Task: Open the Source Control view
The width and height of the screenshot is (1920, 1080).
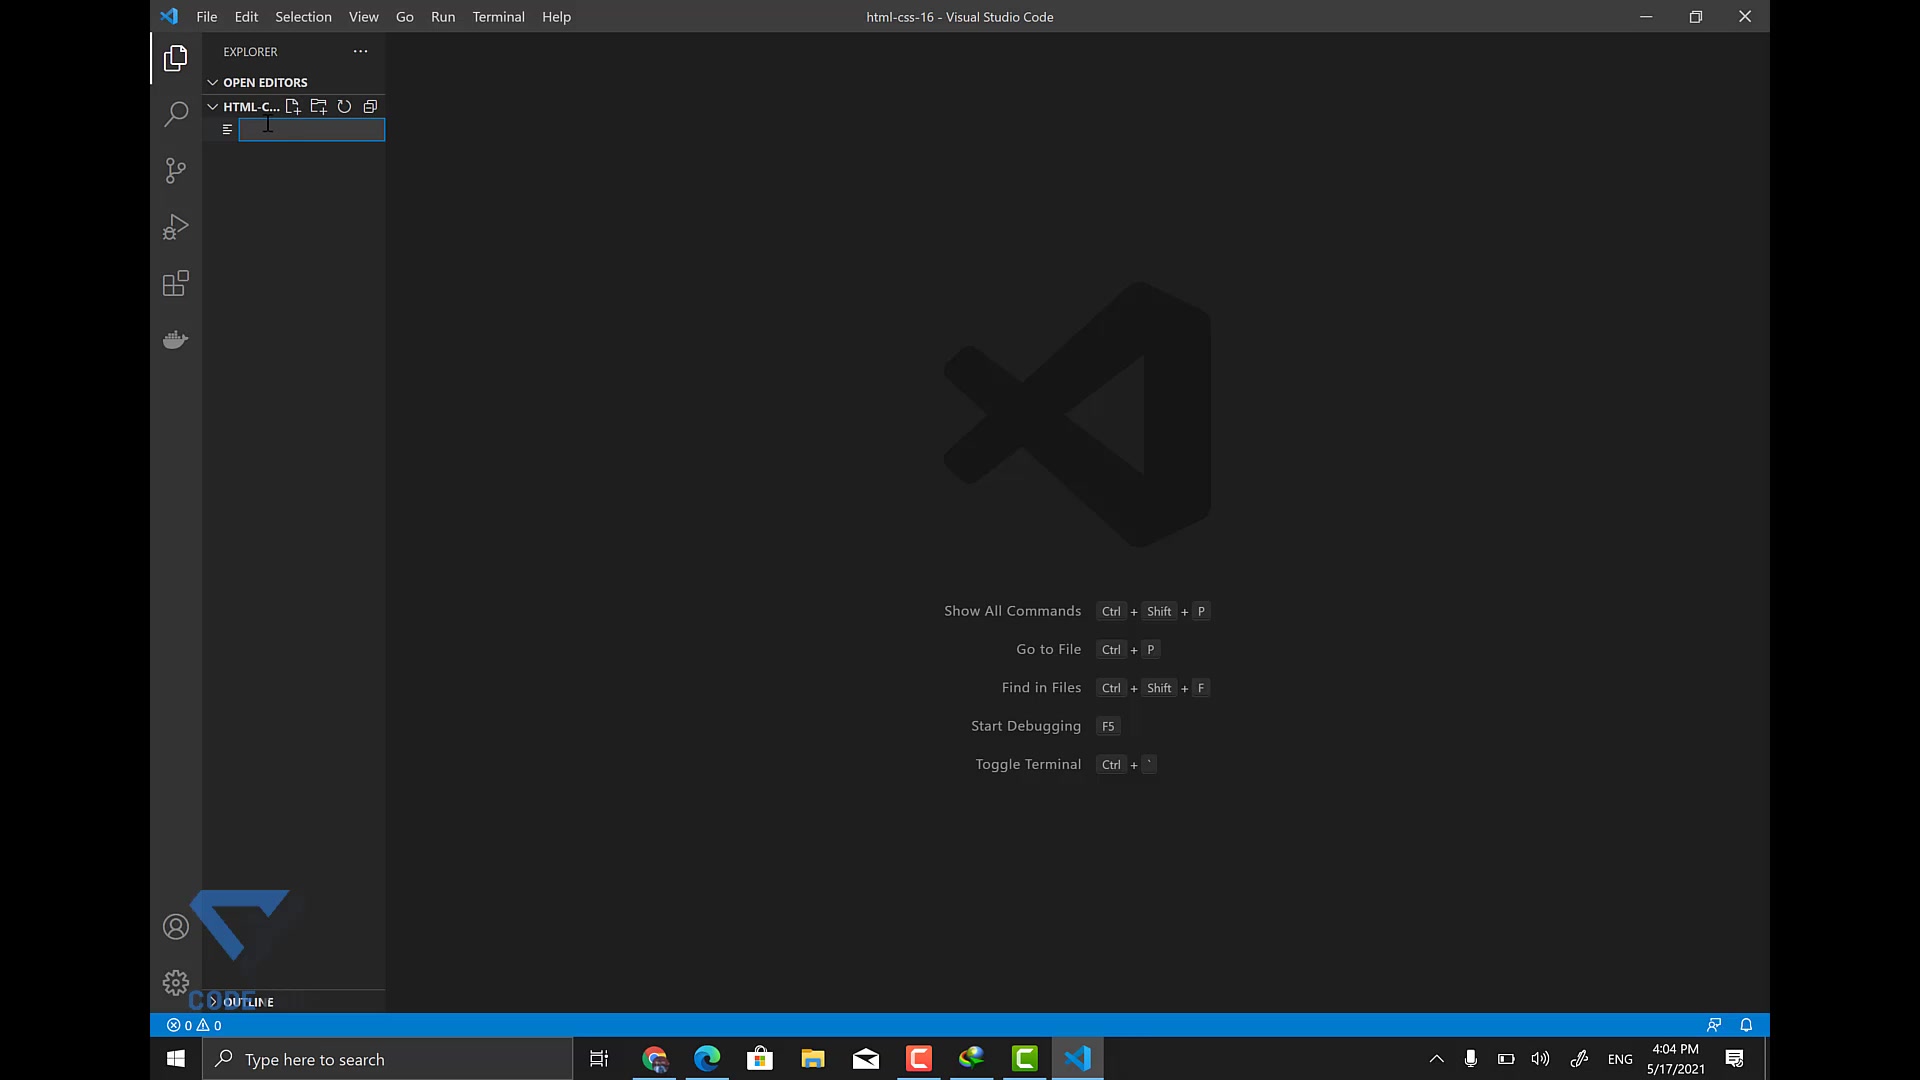Action: point(175,171)
